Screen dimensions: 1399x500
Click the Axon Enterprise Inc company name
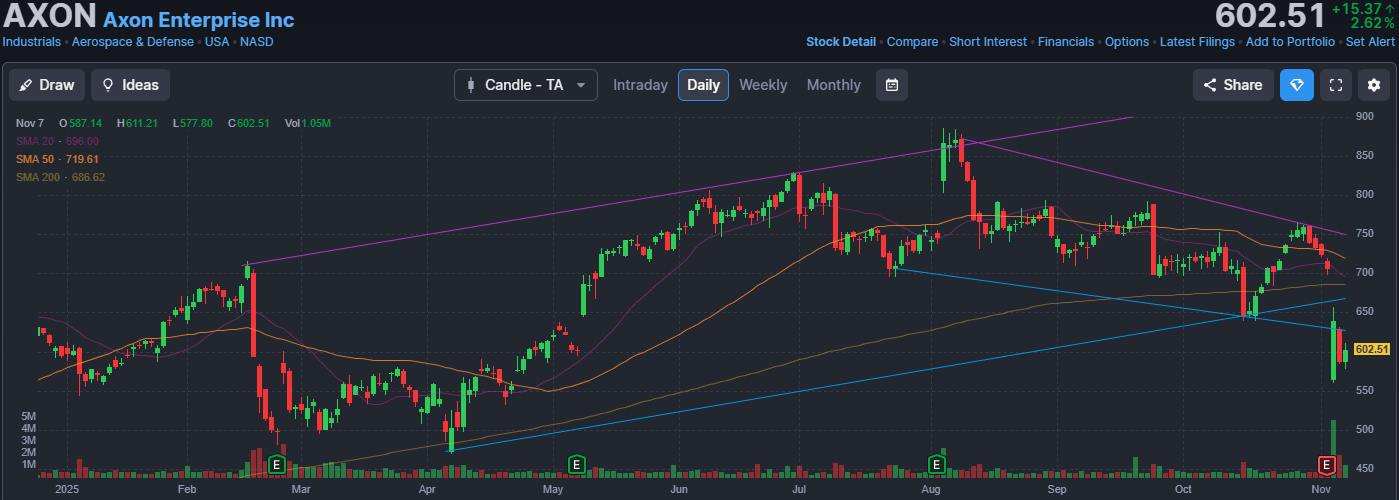199,19
